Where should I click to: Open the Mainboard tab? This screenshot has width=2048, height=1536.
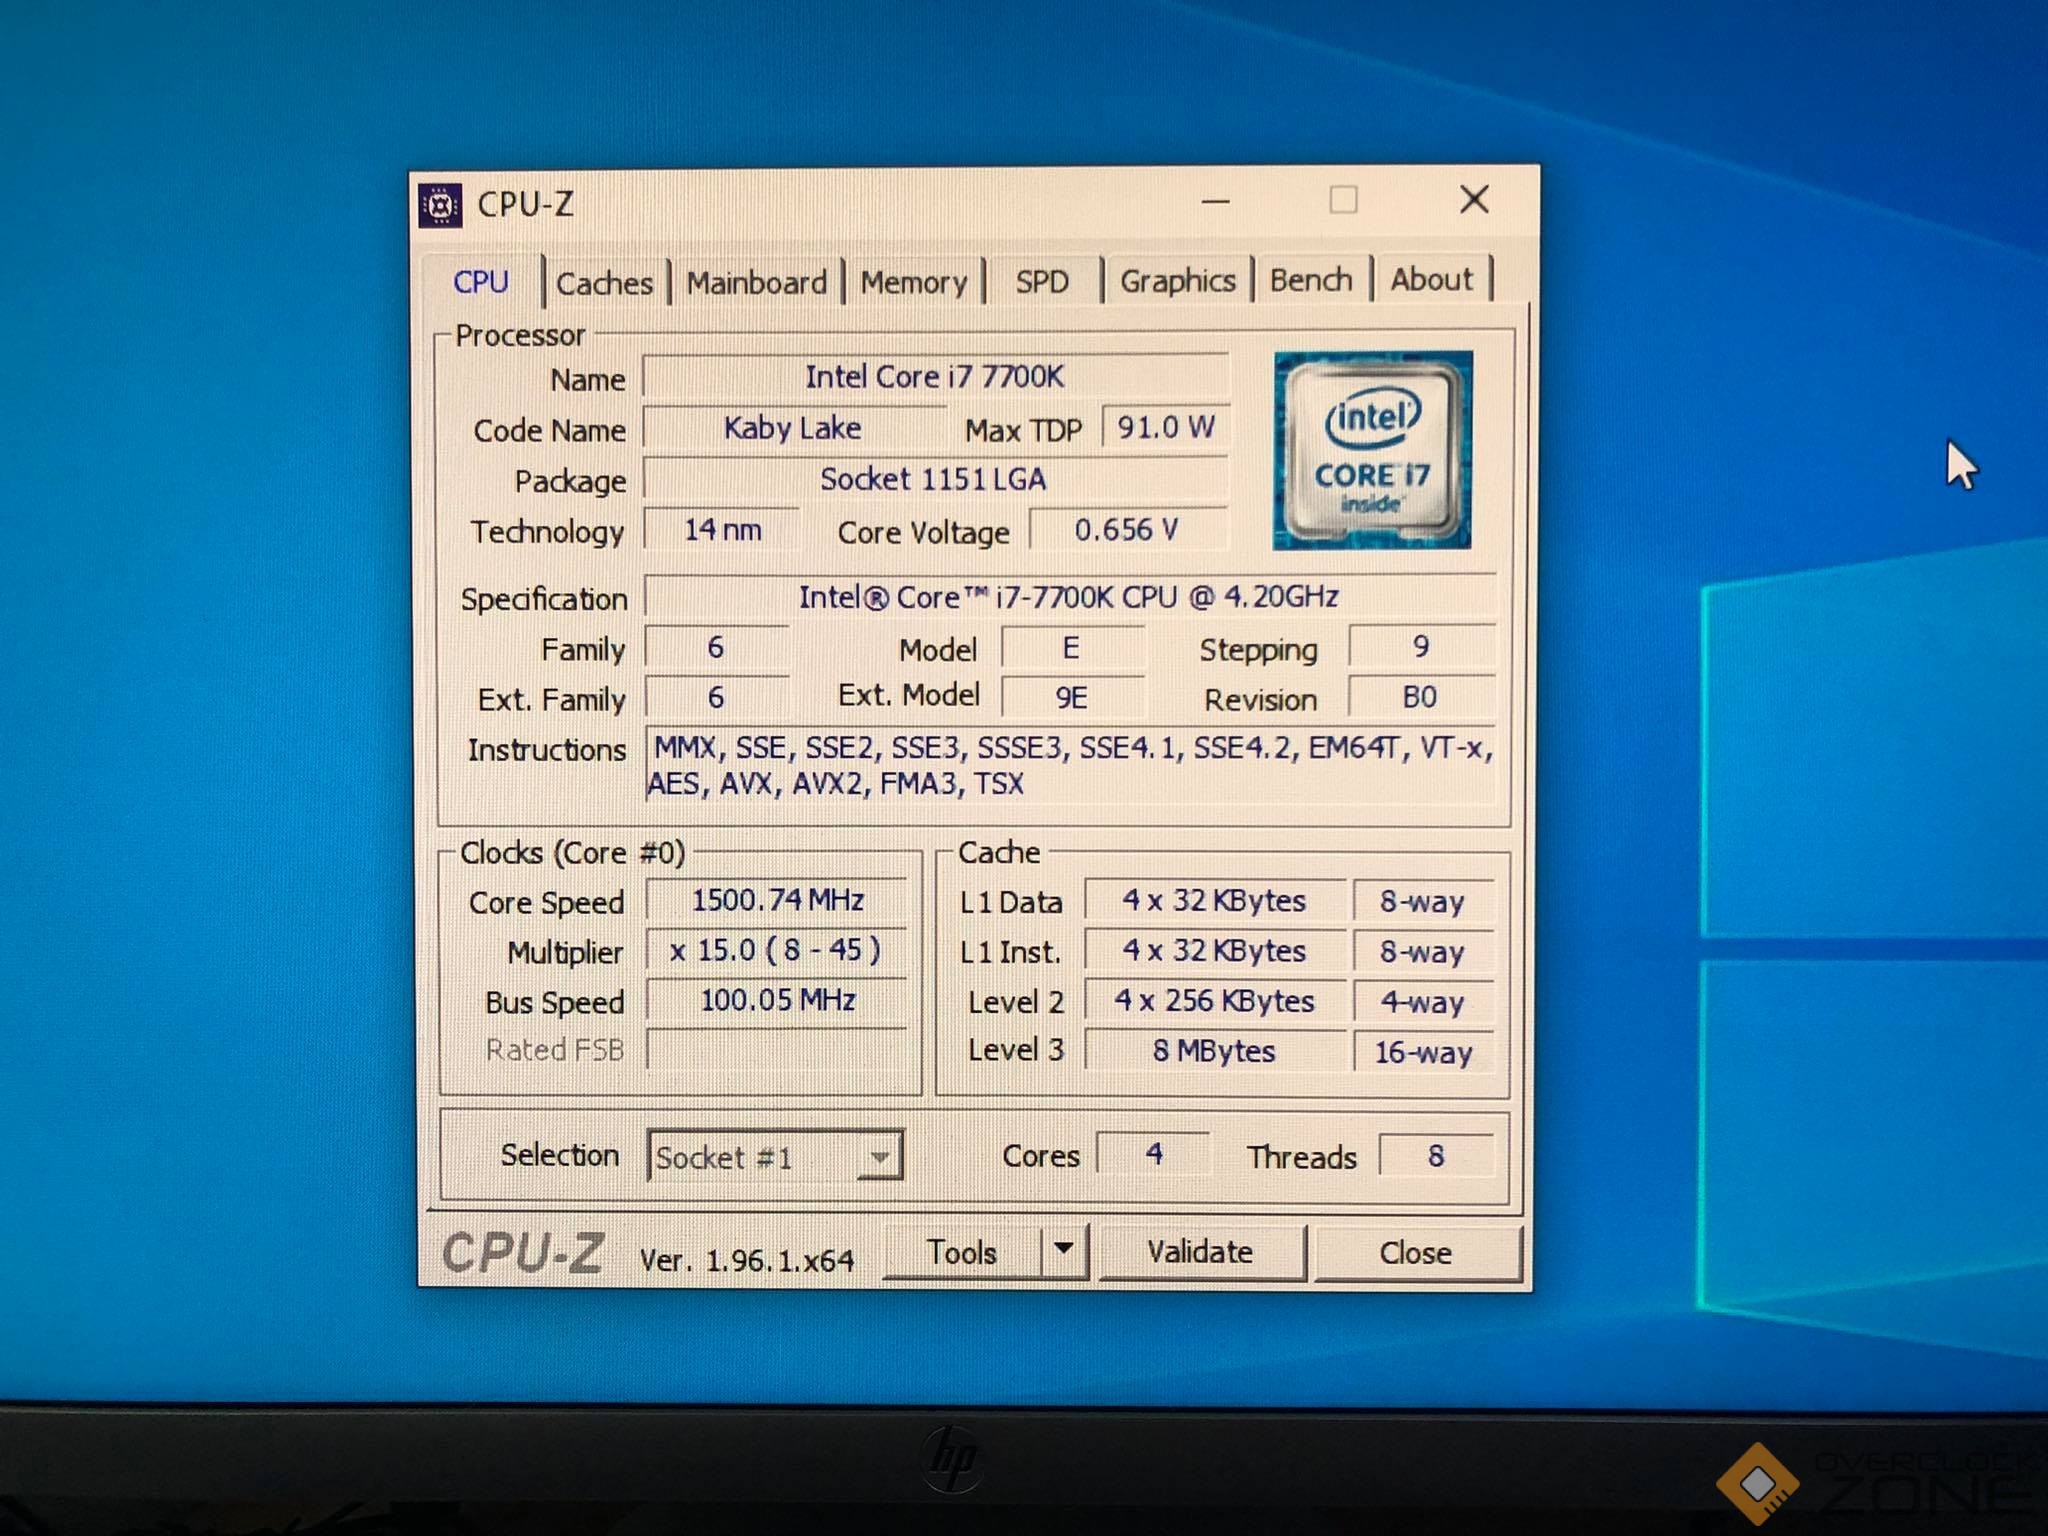tap(756, 283)
